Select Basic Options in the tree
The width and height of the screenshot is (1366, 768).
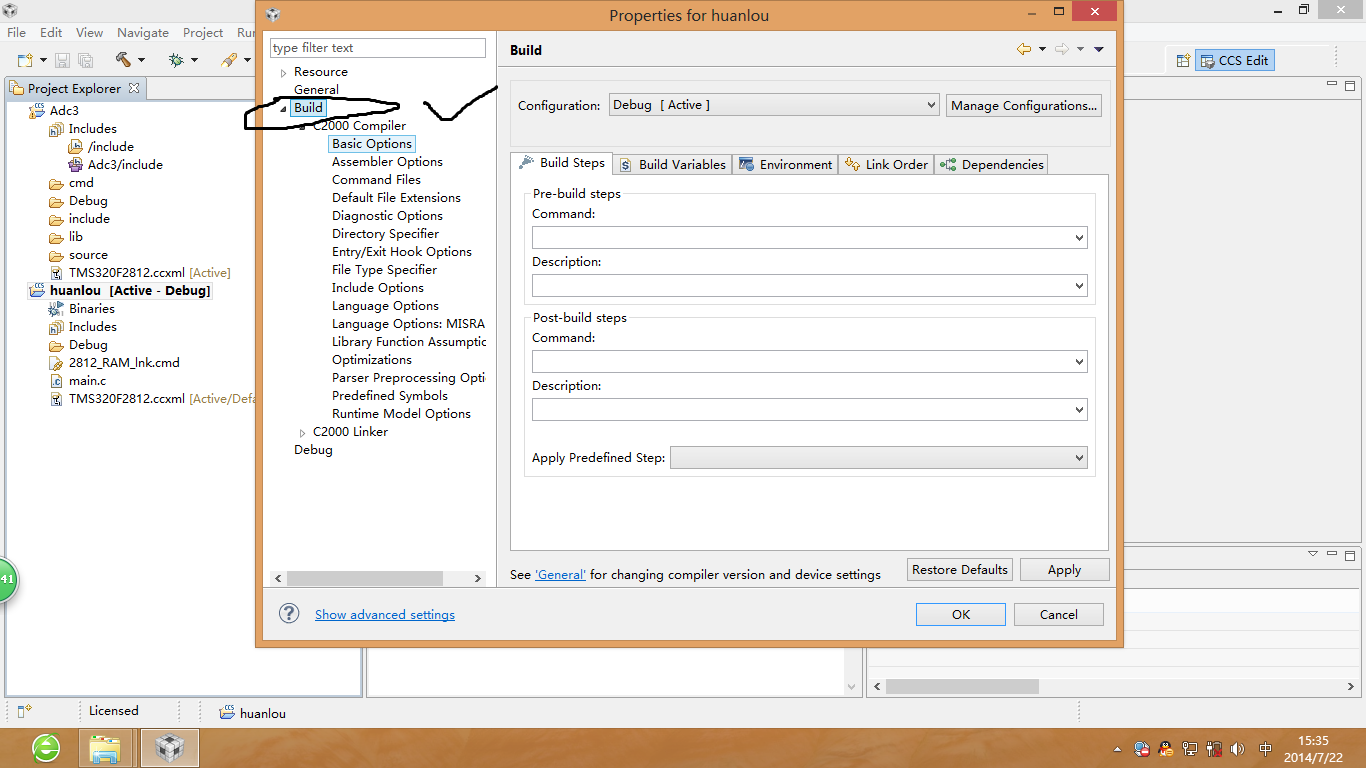tap(372, 144)
